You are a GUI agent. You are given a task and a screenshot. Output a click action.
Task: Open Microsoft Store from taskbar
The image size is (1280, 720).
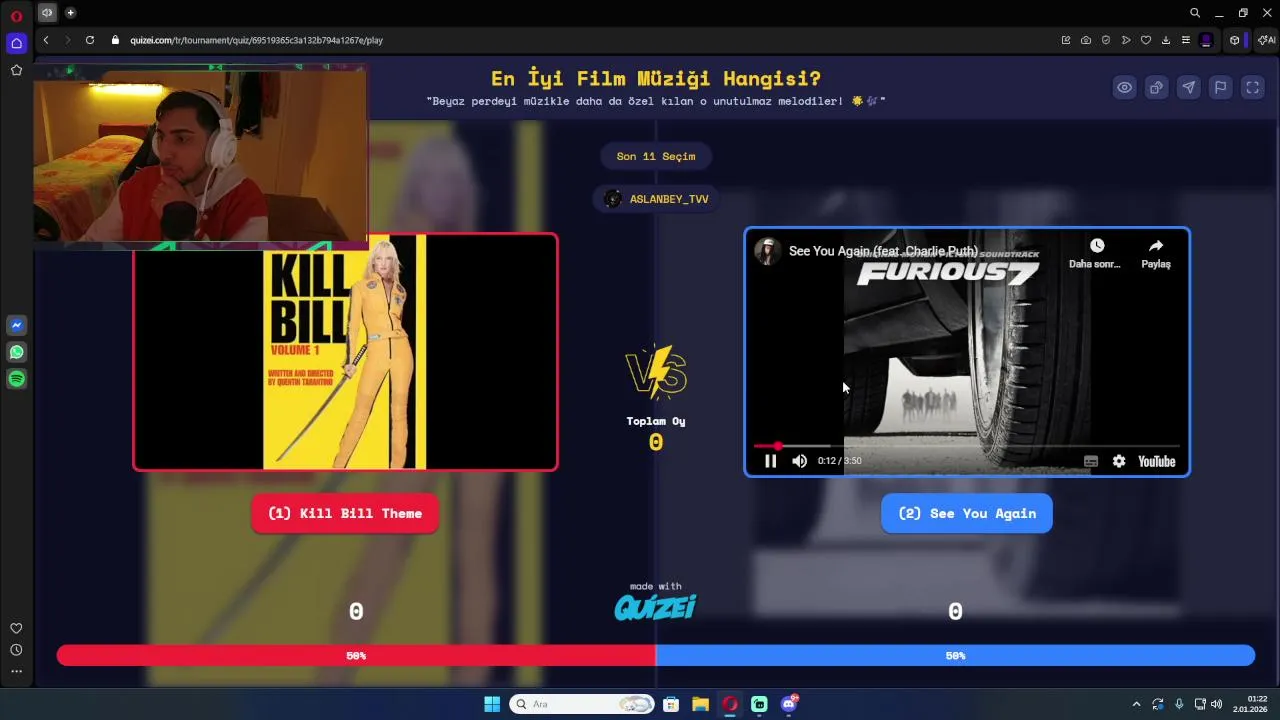point(671,704)
